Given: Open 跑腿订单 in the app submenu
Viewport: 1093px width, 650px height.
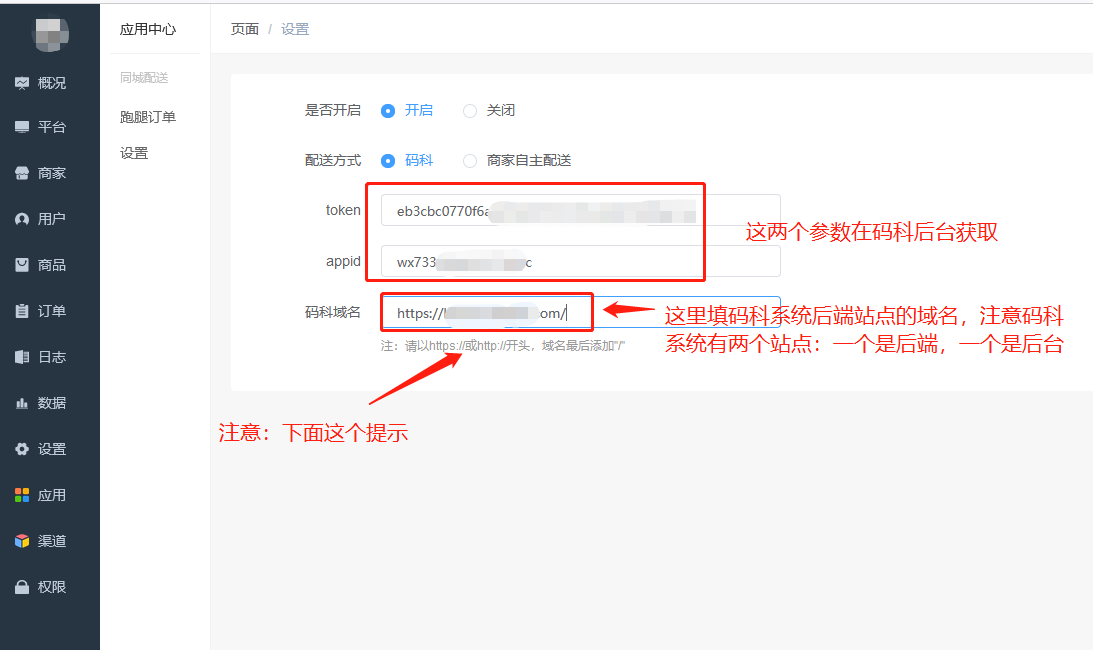Looking at the screenshot, I should 148,117.
